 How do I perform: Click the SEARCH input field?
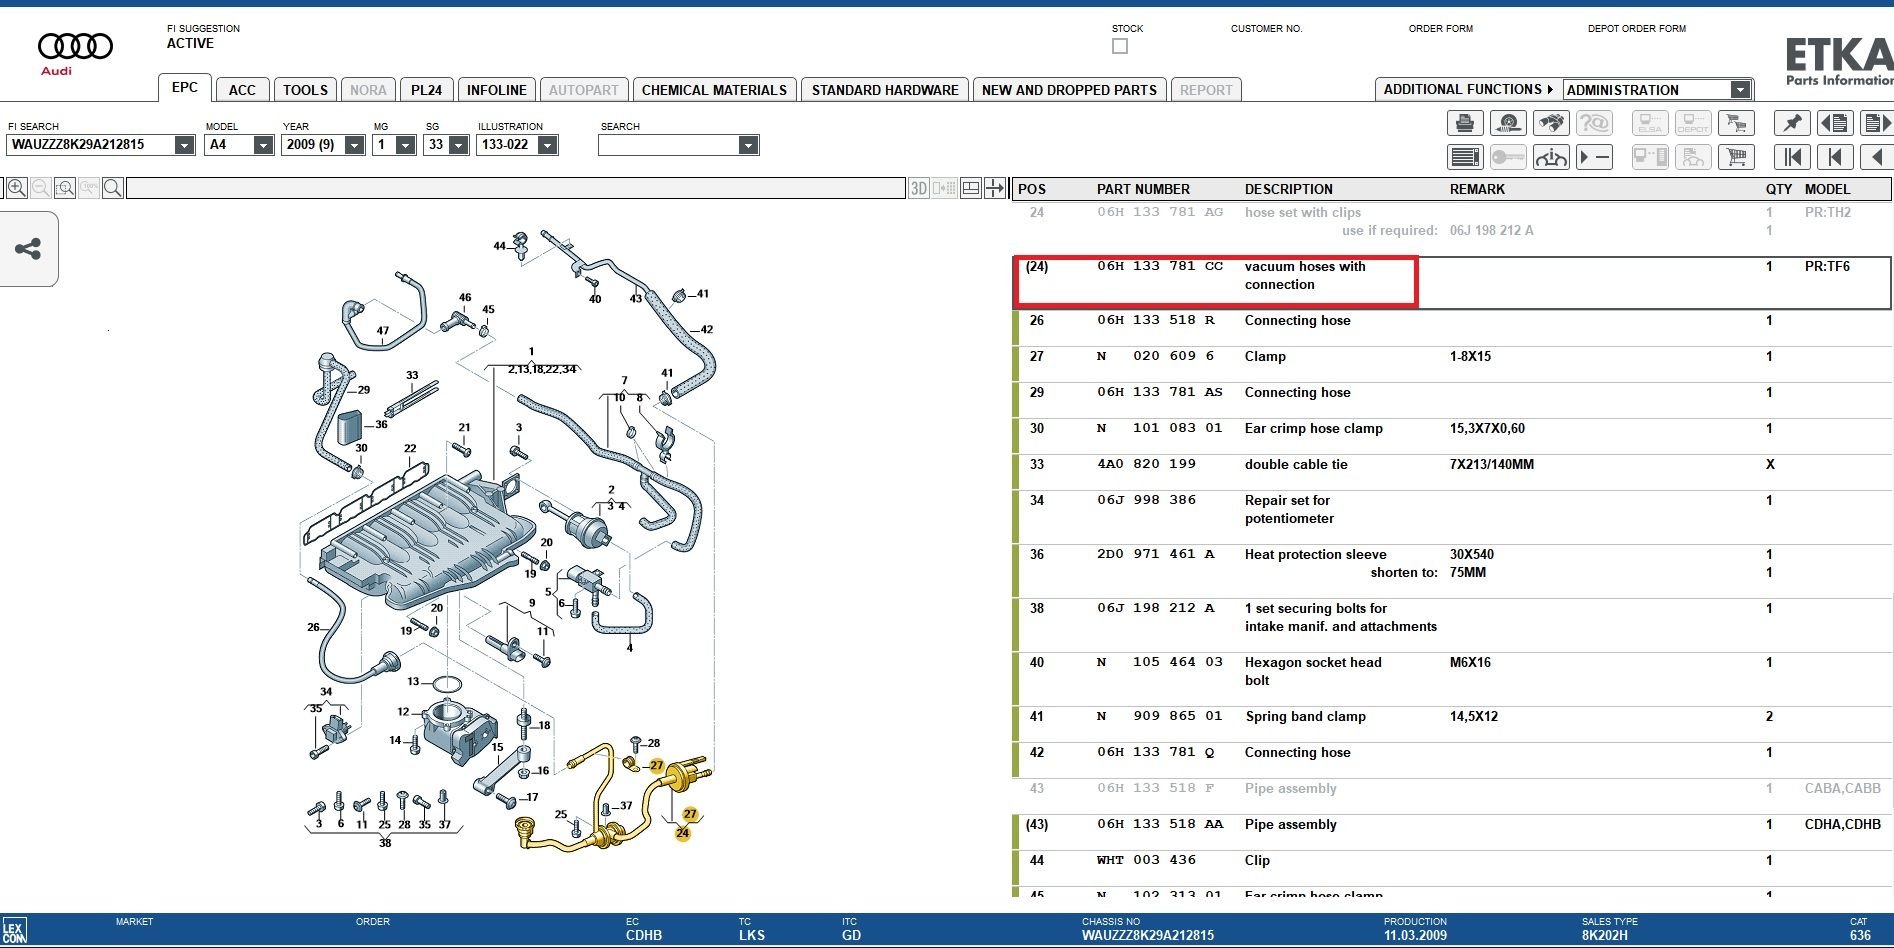[668, 145]
